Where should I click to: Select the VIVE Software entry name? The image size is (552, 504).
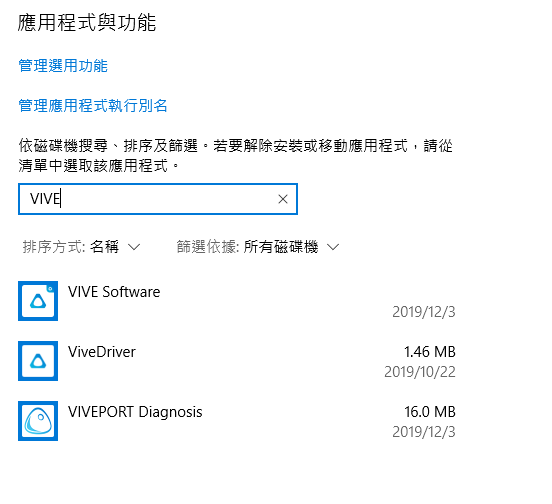click(114, 292)
